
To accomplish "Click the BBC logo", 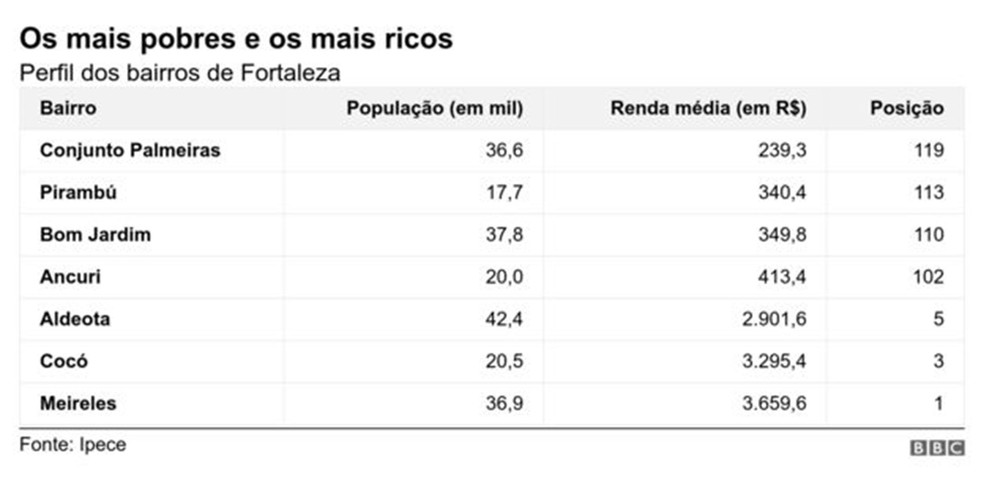I will [936, 448].
